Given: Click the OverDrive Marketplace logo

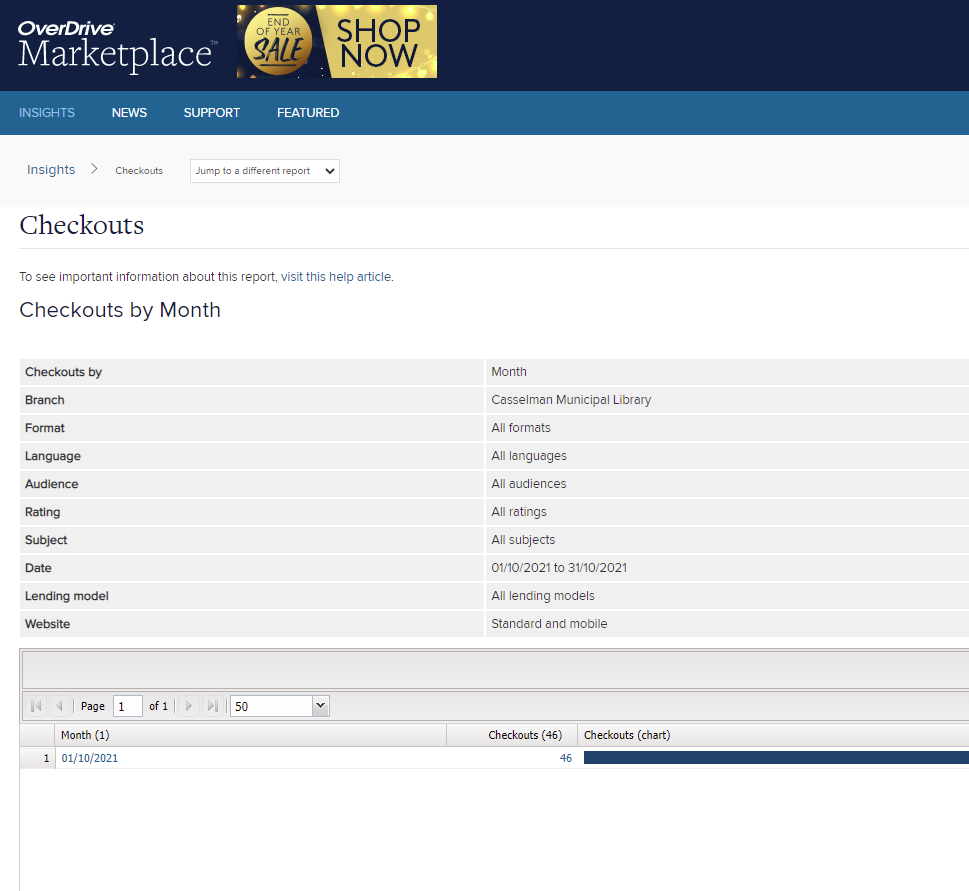Looking at the screenshot, I should coord(116,45).
